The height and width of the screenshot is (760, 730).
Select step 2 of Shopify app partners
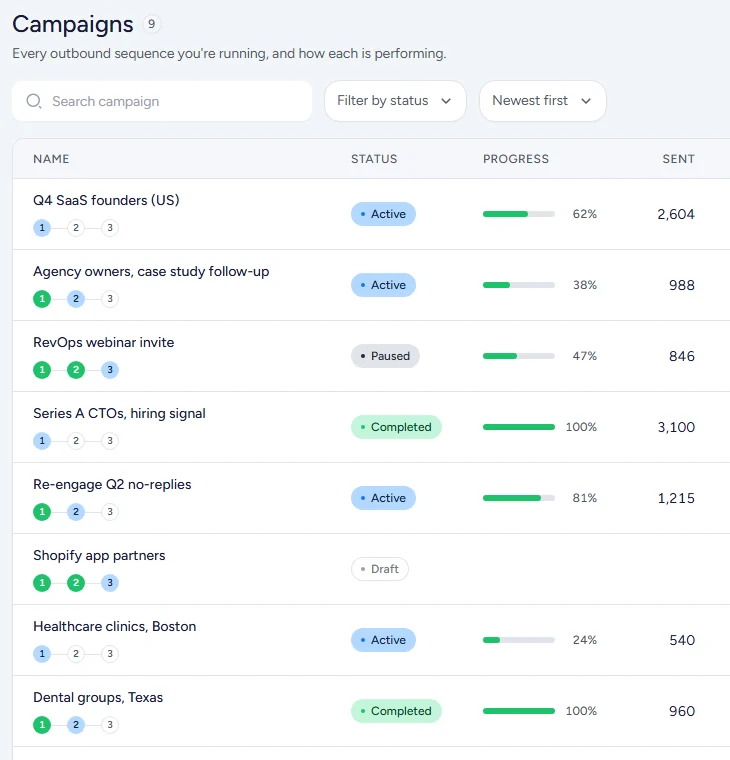click(x=76, y=583)
